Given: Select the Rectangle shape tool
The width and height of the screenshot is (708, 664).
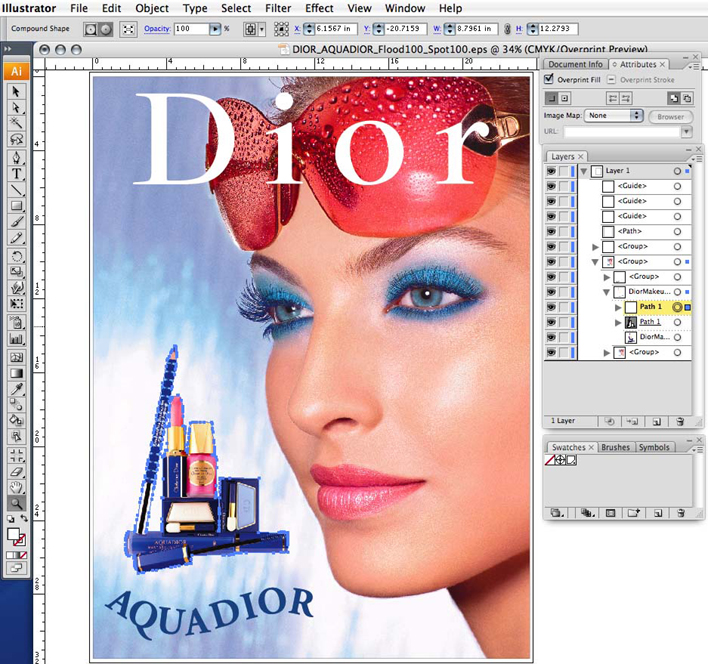Looking at the screenshot, I should coord(17,206).
